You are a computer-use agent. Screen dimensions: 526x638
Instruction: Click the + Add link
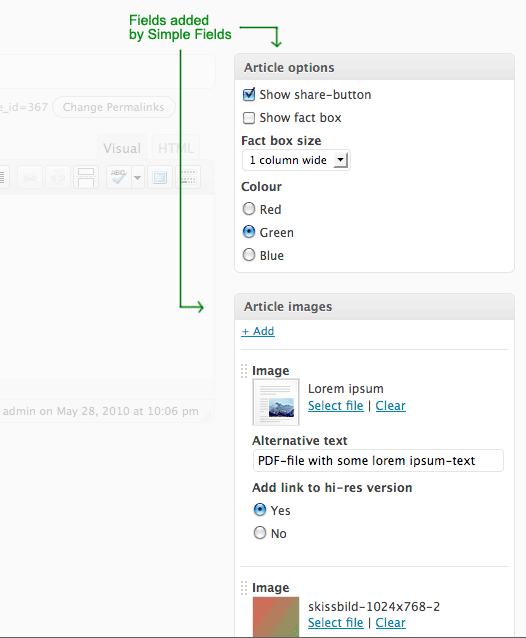(x=258, y=331)
